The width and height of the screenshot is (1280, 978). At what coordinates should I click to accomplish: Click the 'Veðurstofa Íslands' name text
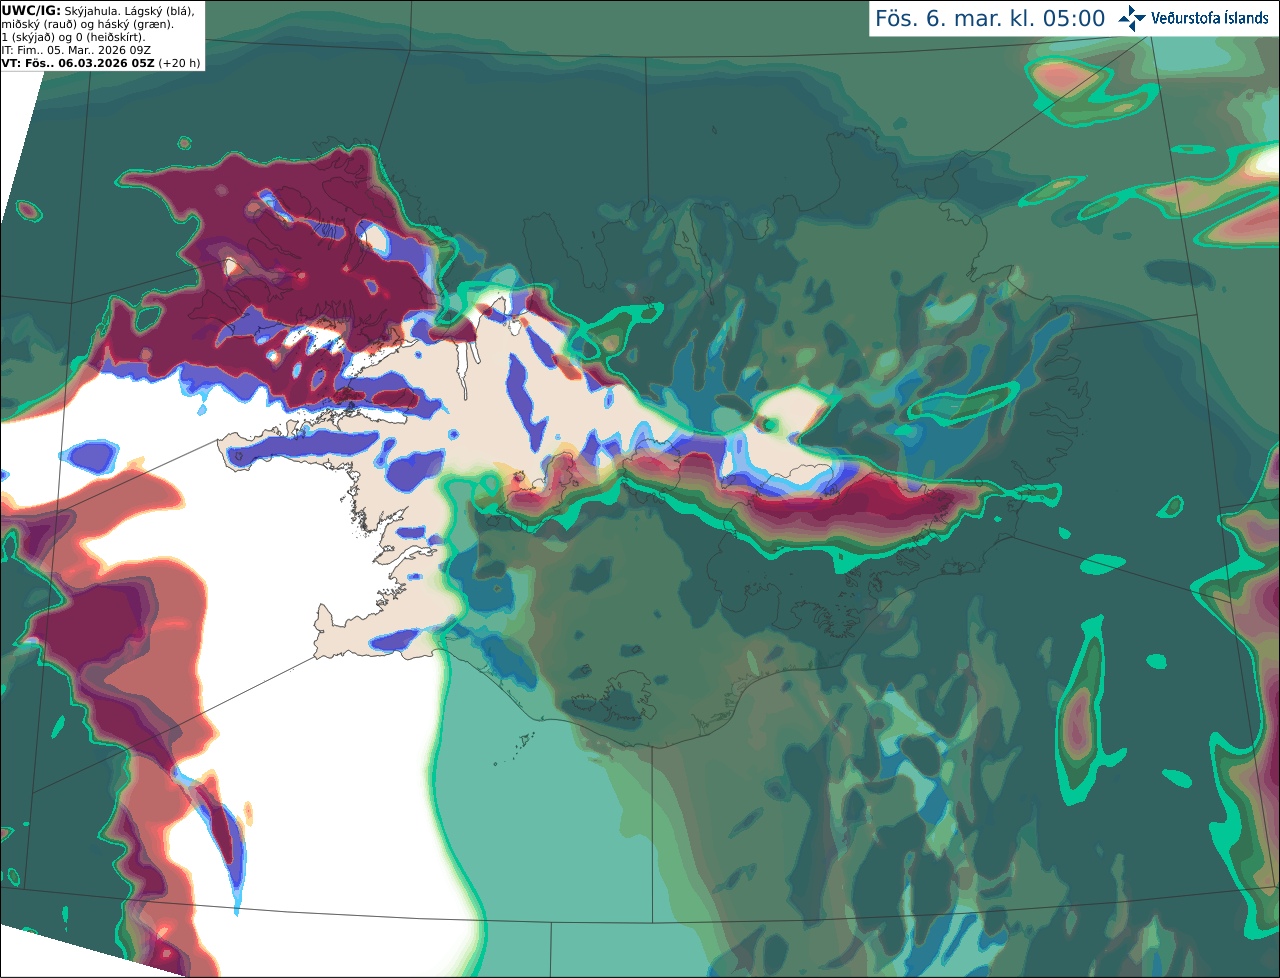coord(1209,18)
